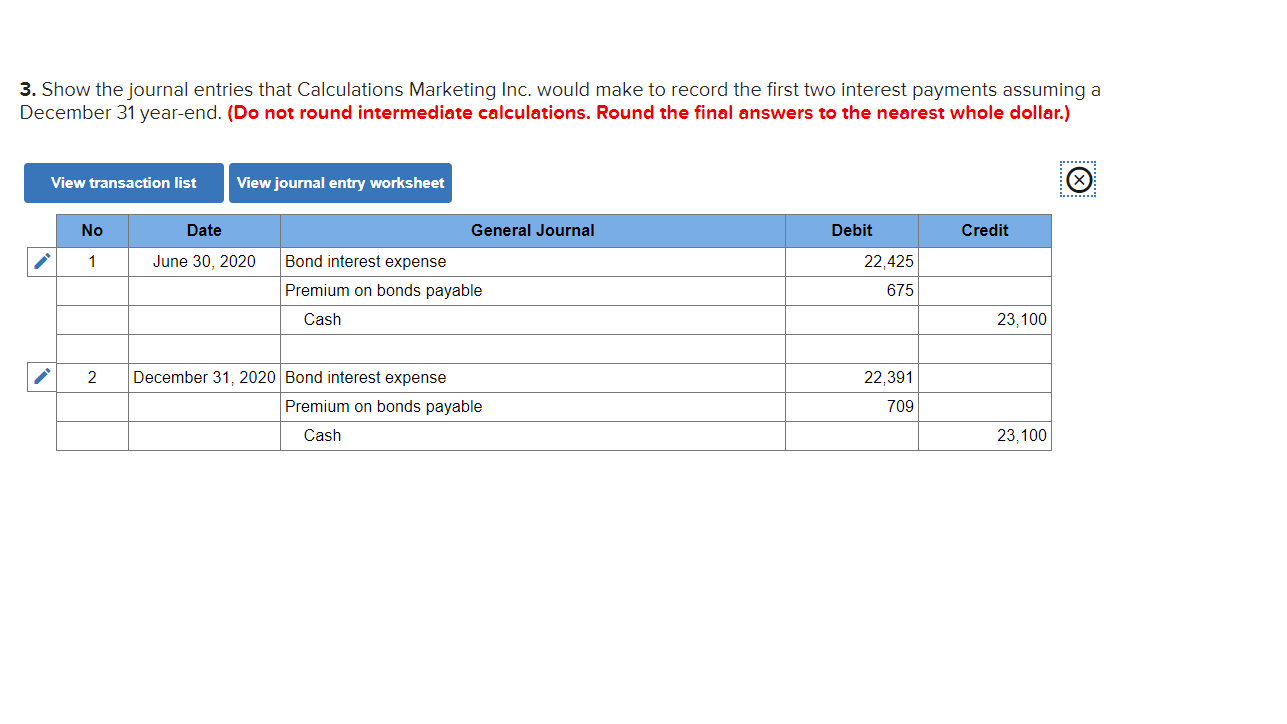Select entry number 1 cell

click(92, 261)
